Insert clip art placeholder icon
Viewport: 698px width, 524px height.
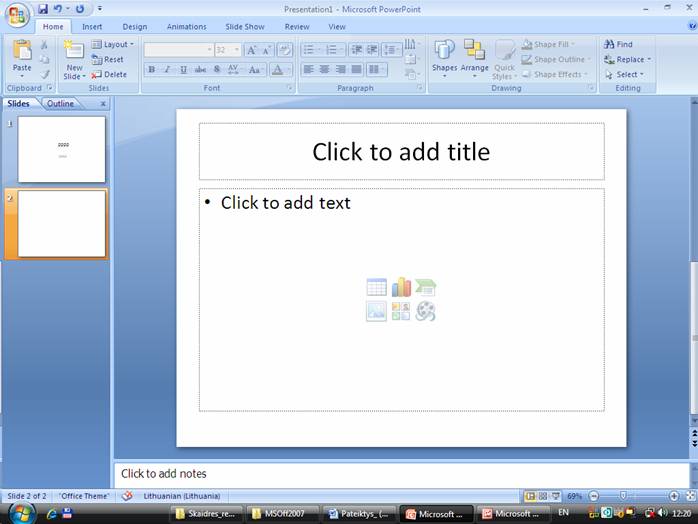pos(401,311)
